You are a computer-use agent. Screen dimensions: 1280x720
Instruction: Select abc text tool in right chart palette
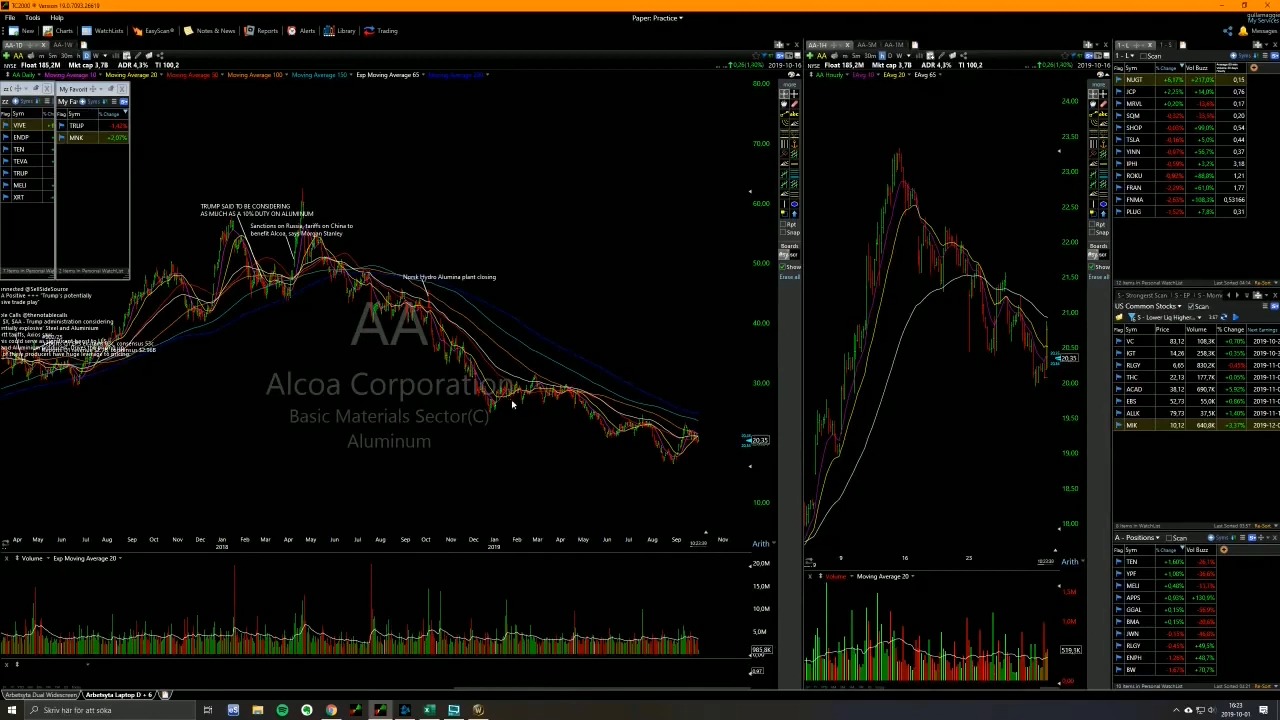(1103, 114)
